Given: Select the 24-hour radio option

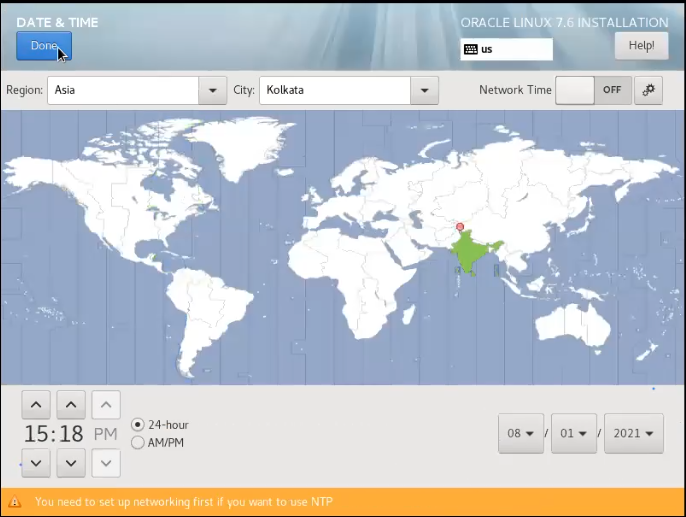Looking at the screenshot, I should [x=160, y=425].
